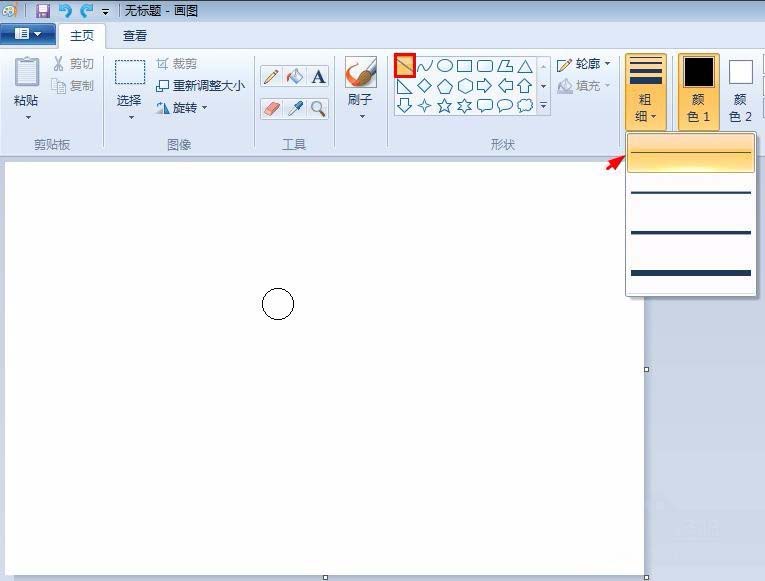765x581 pixels.
Task: Click the Save icon in title bar
Action: pos(43,10)
